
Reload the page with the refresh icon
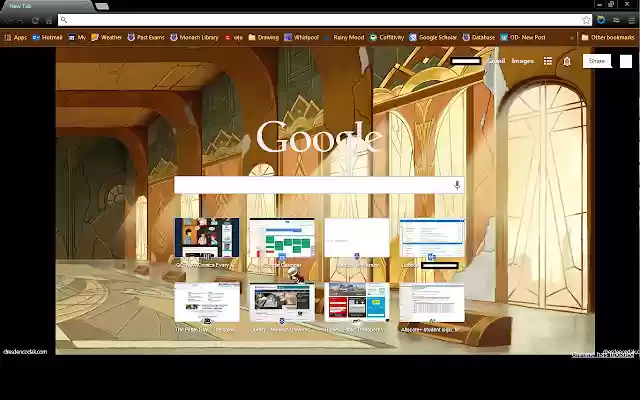coord(35,20)
